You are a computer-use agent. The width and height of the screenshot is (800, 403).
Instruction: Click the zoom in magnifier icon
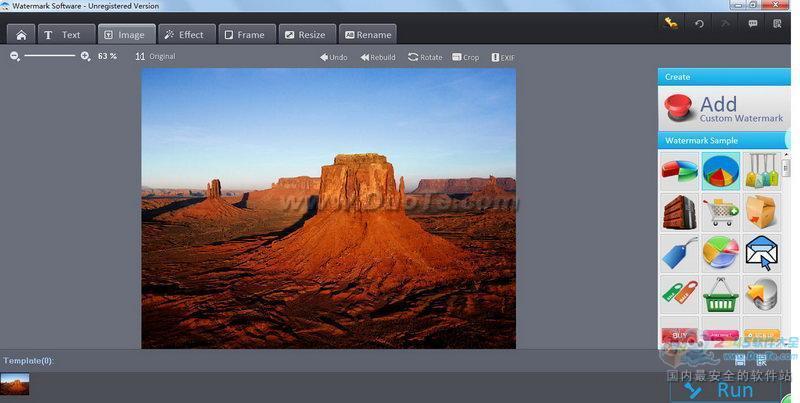(85, 57)
